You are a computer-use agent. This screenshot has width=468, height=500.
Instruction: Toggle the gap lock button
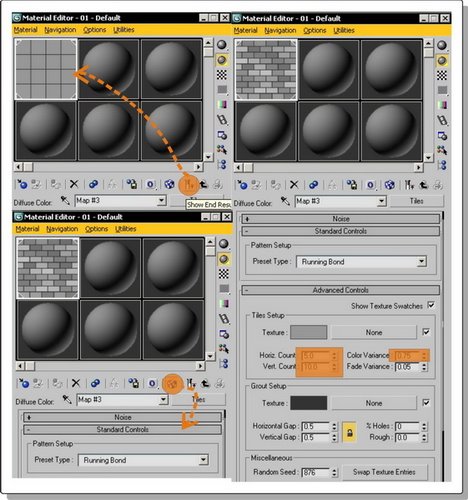(x=349, y=432)
